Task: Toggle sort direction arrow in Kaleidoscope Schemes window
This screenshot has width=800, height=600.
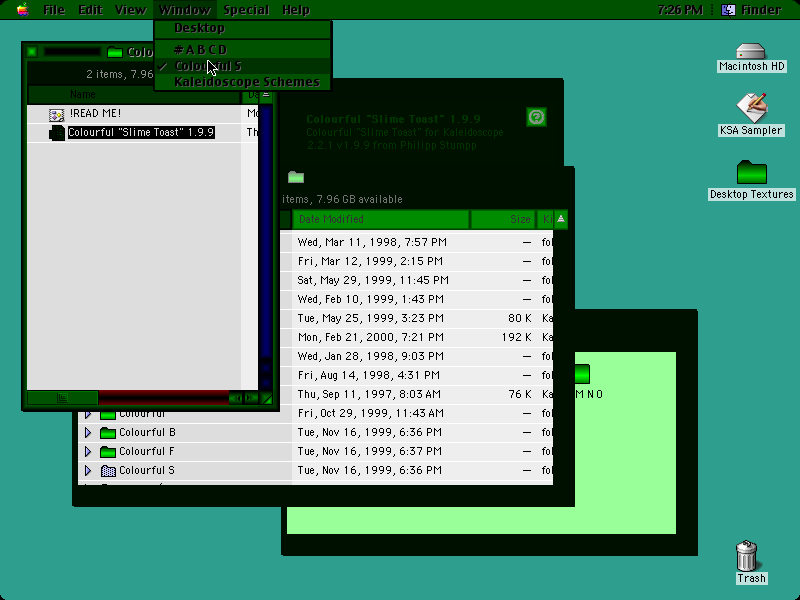Action: [561, 219]
